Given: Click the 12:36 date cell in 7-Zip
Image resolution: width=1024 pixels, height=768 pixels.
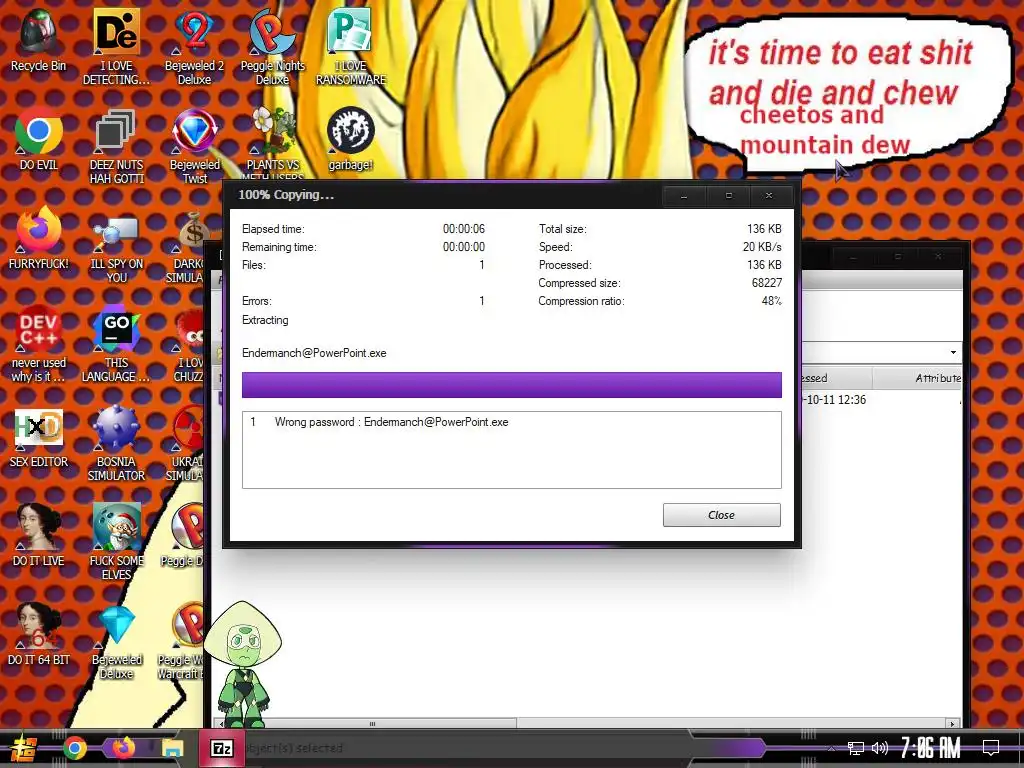Looking at the screenshot, I should point(836,400).
